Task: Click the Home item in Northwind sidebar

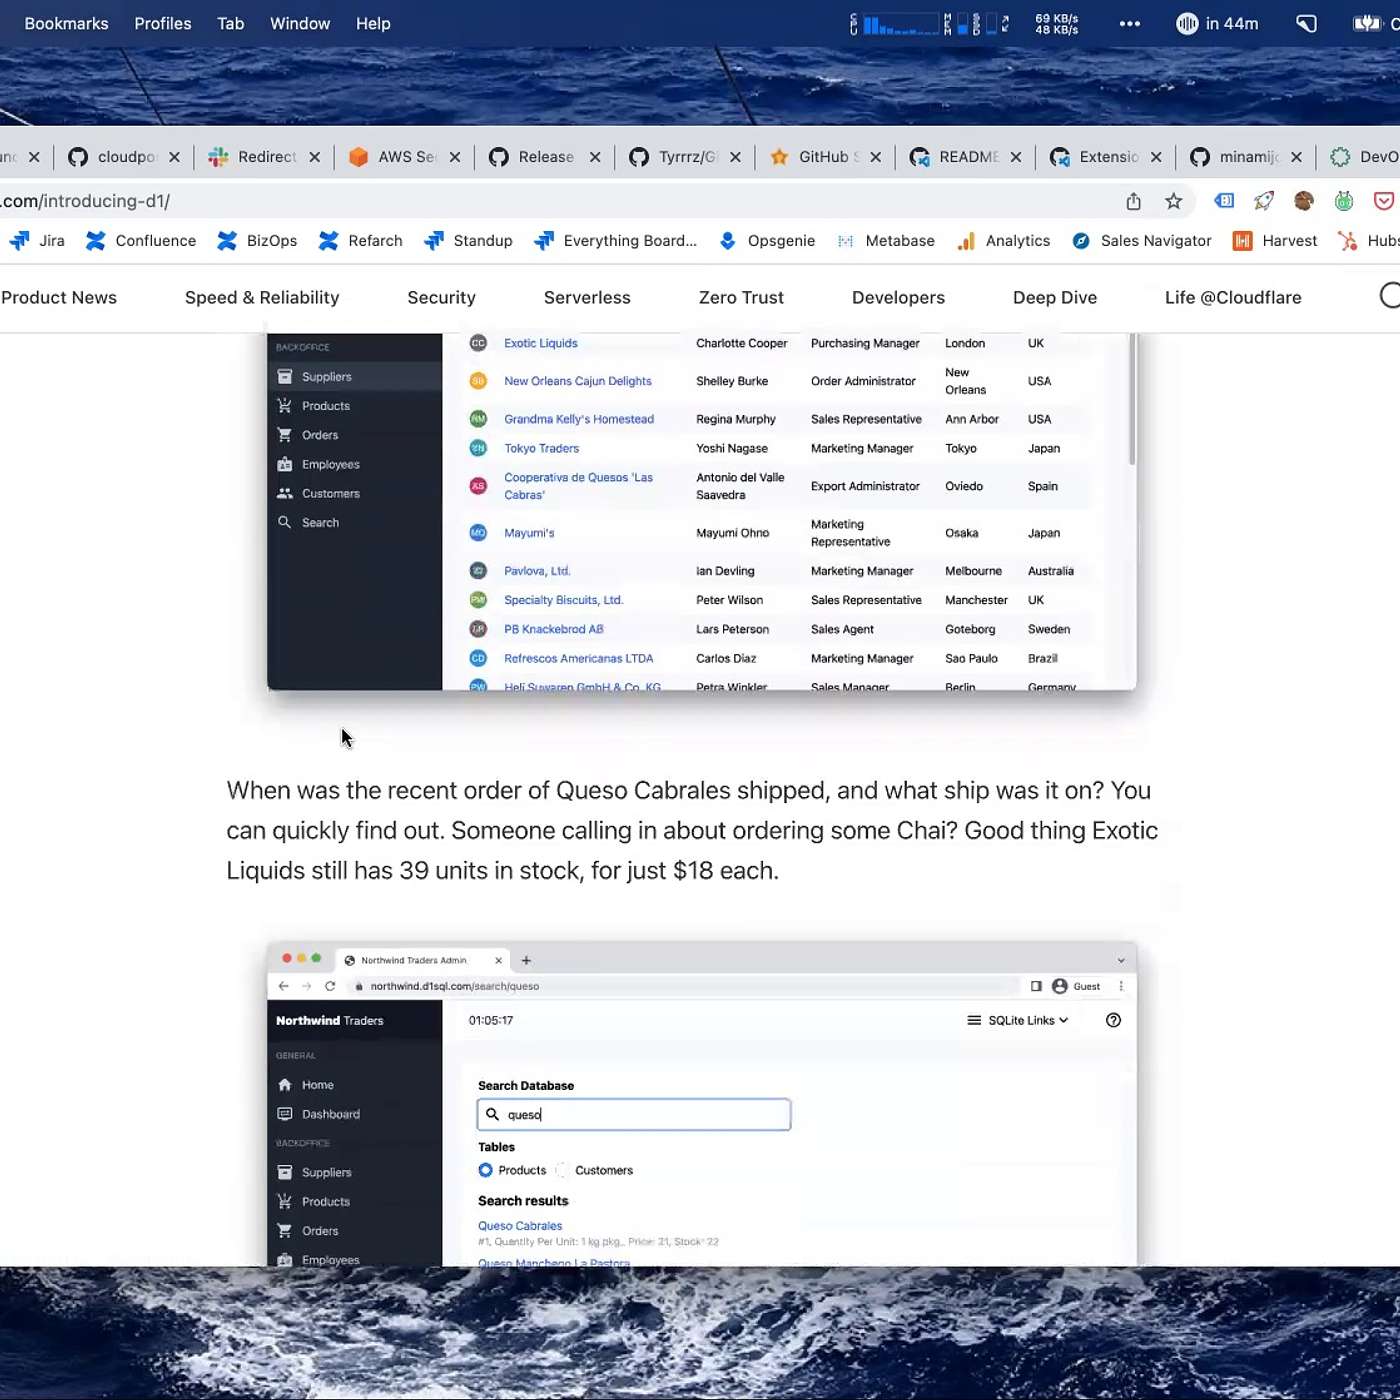Action: click(318, 1085)
